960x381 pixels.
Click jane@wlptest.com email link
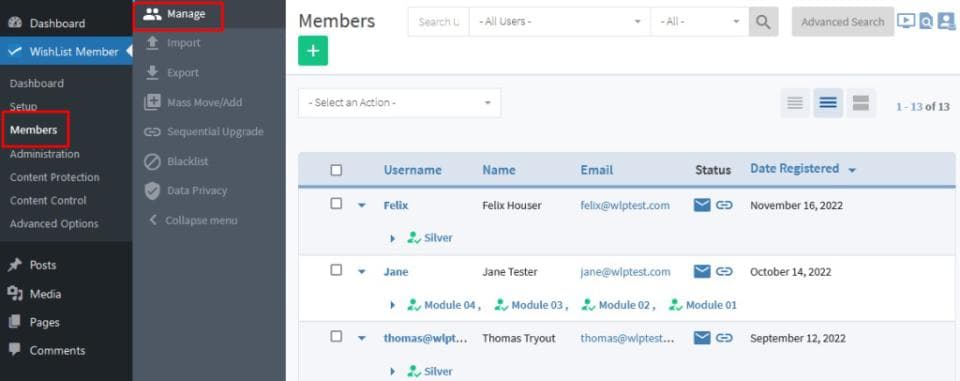click(x=625, y=271)
